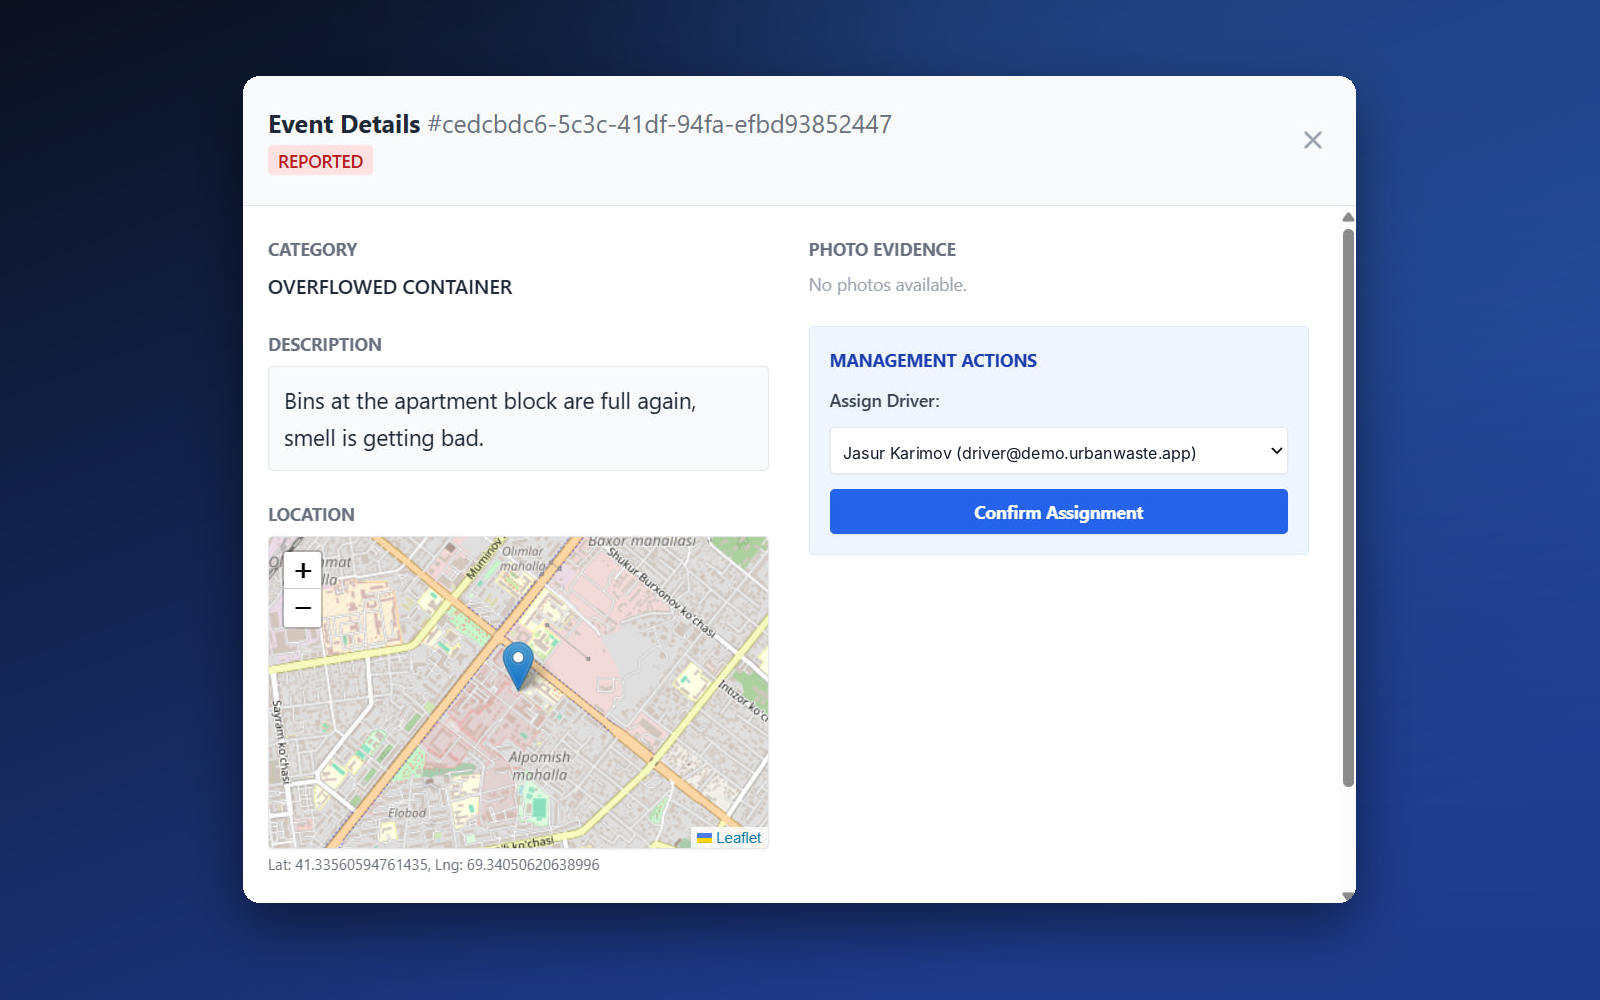Click the DESCRIPTION section label
The width and height of the screenshot is (1600, 1000).
point(325,345)
